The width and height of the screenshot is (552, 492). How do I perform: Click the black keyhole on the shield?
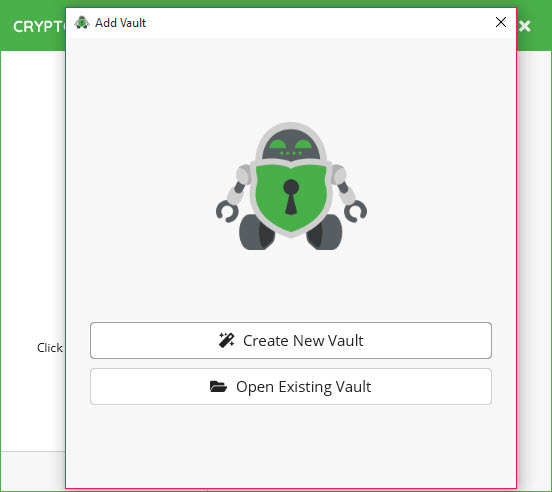pos(291,196)
